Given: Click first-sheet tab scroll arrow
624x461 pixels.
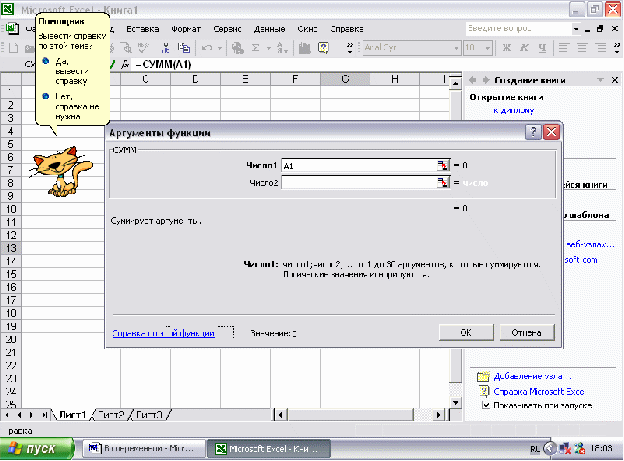Looking at the screenshot, I should point(7,415).
